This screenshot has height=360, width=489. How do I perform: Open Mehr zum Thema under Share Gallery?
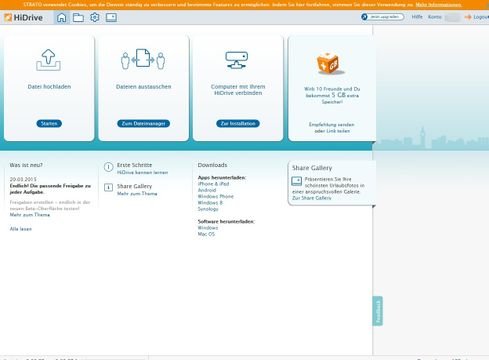137,193
